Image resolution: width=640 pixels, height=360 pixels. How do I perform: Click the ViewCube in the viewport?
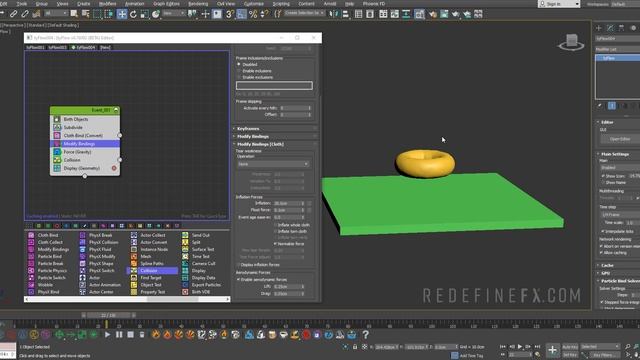[571, 42]
